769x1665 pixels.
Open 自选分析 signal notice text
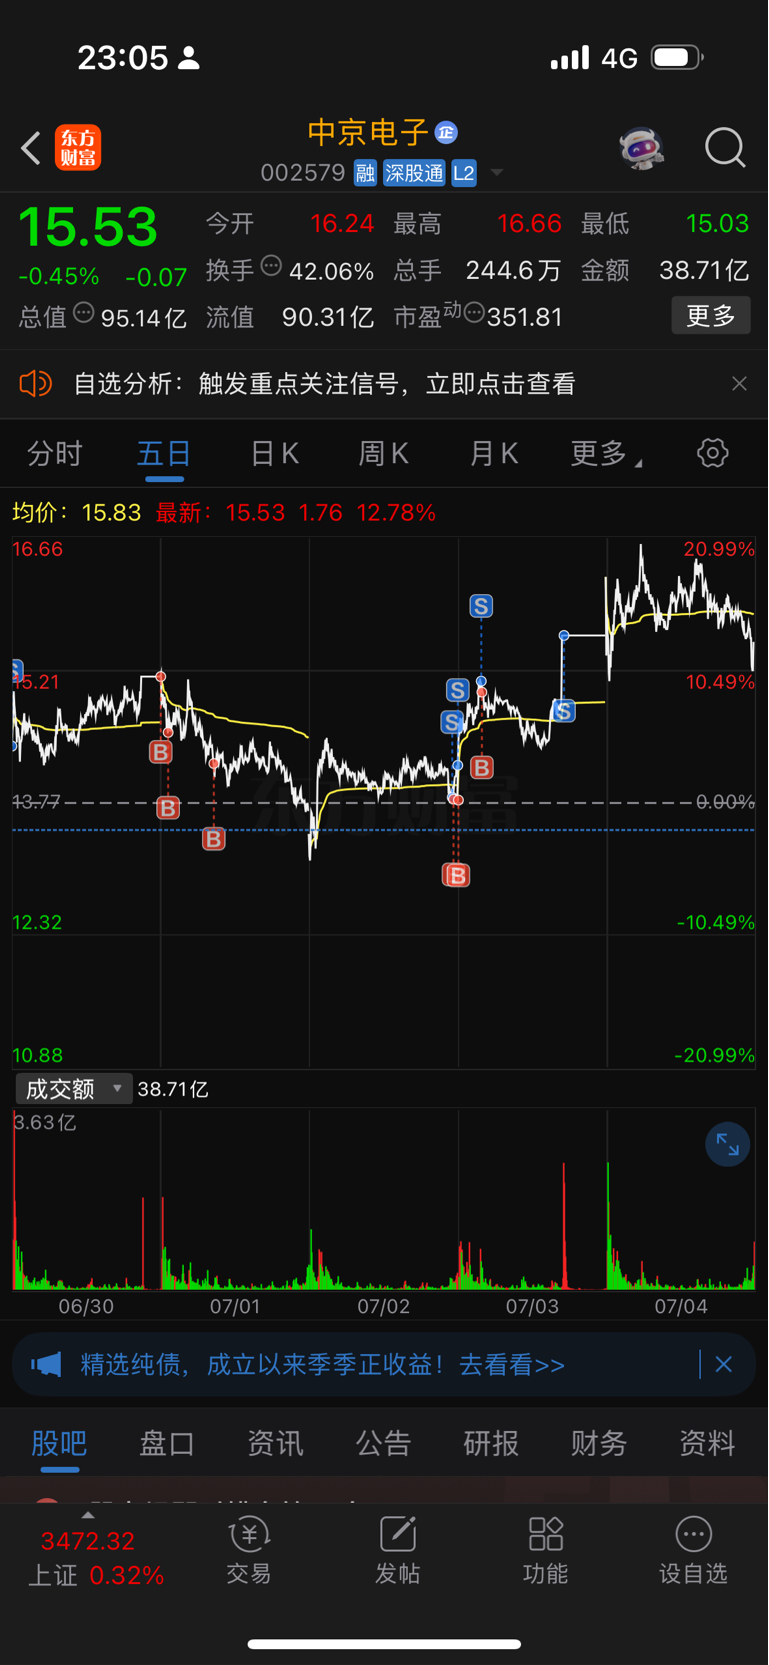[x=325, y=384]
